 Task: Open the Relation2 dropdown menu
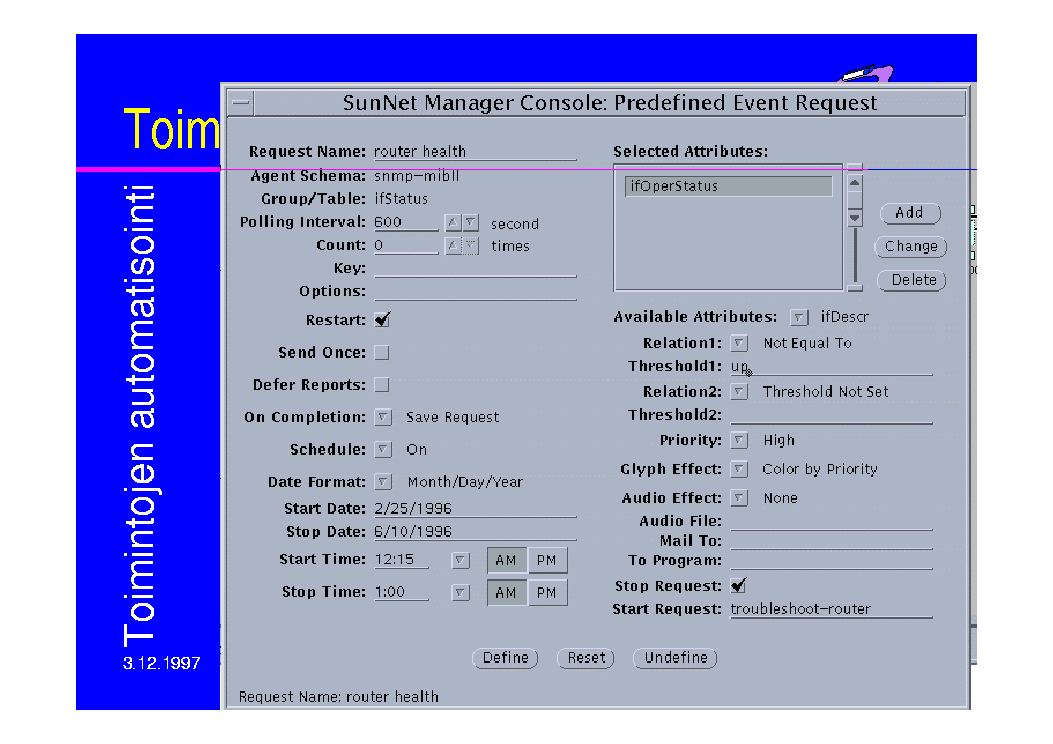[739, 391]
